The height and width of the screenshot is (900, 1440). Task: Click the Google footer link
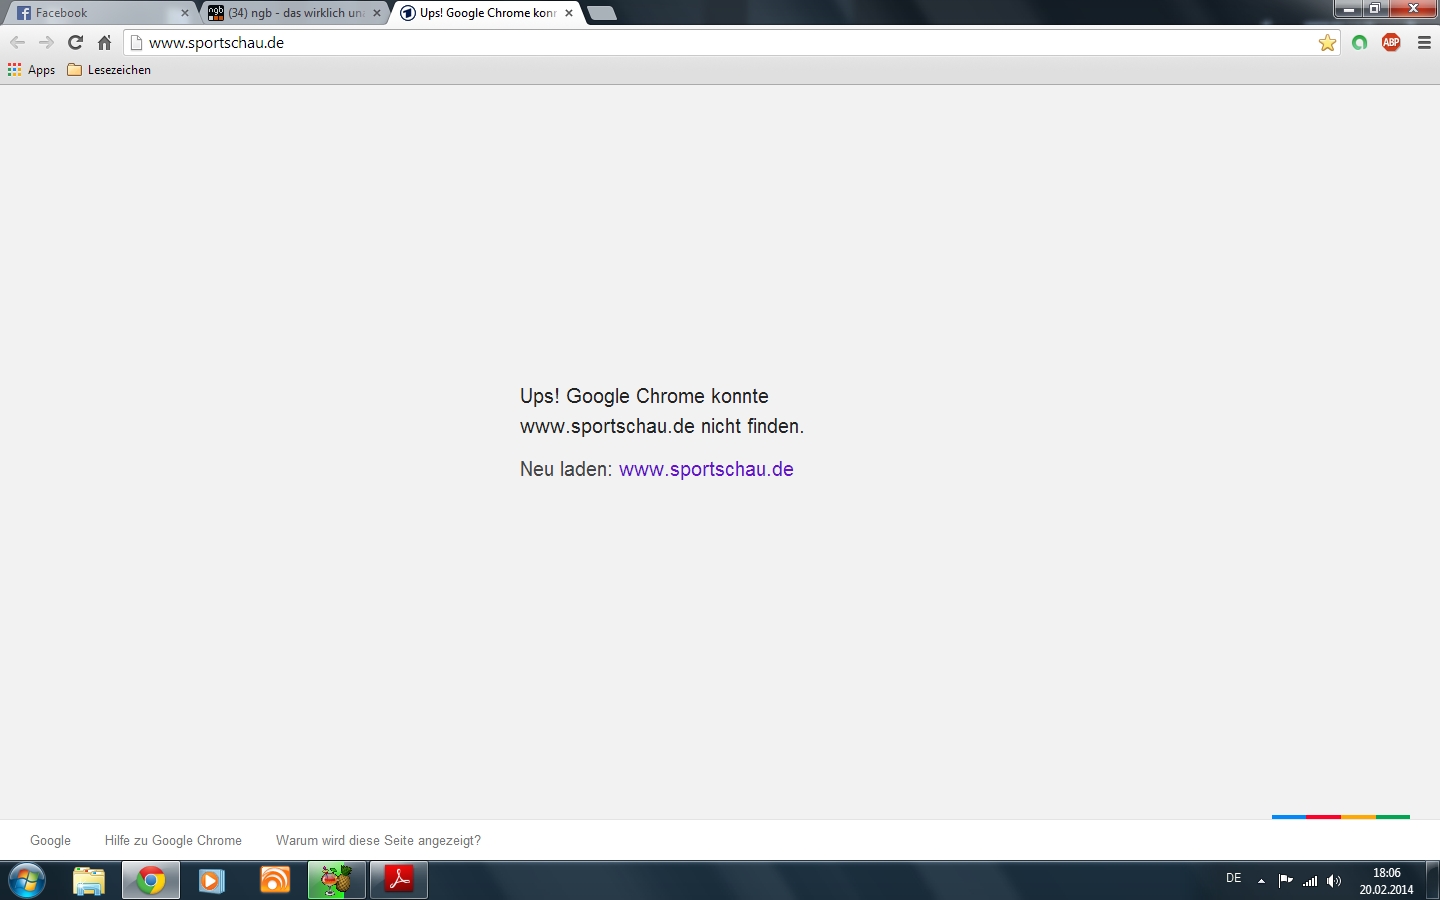click(50, 840)
